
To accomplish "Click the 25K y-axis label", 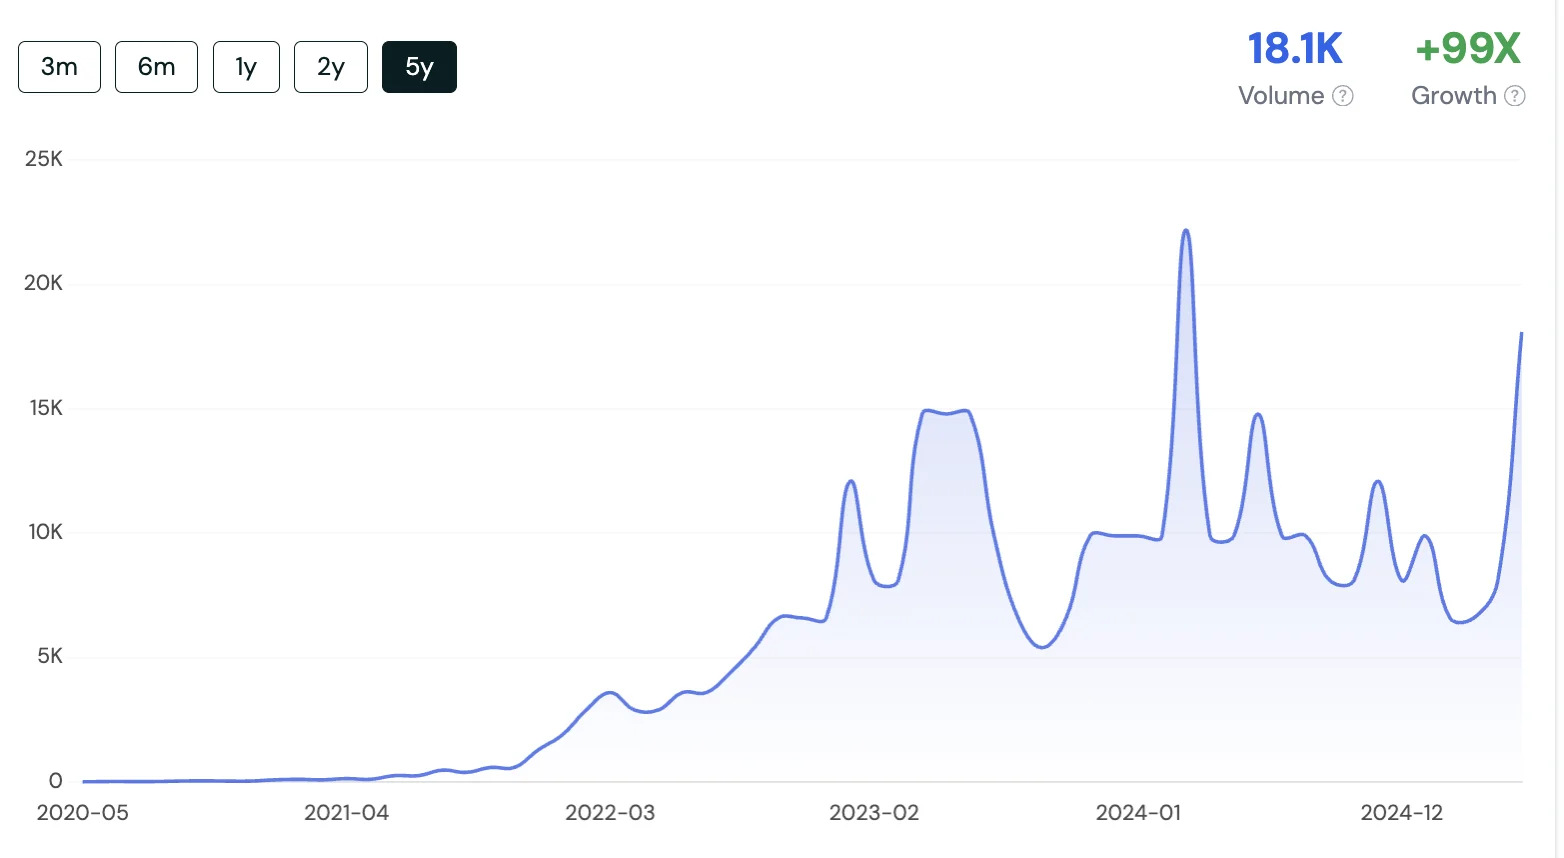I will [42, 158].
